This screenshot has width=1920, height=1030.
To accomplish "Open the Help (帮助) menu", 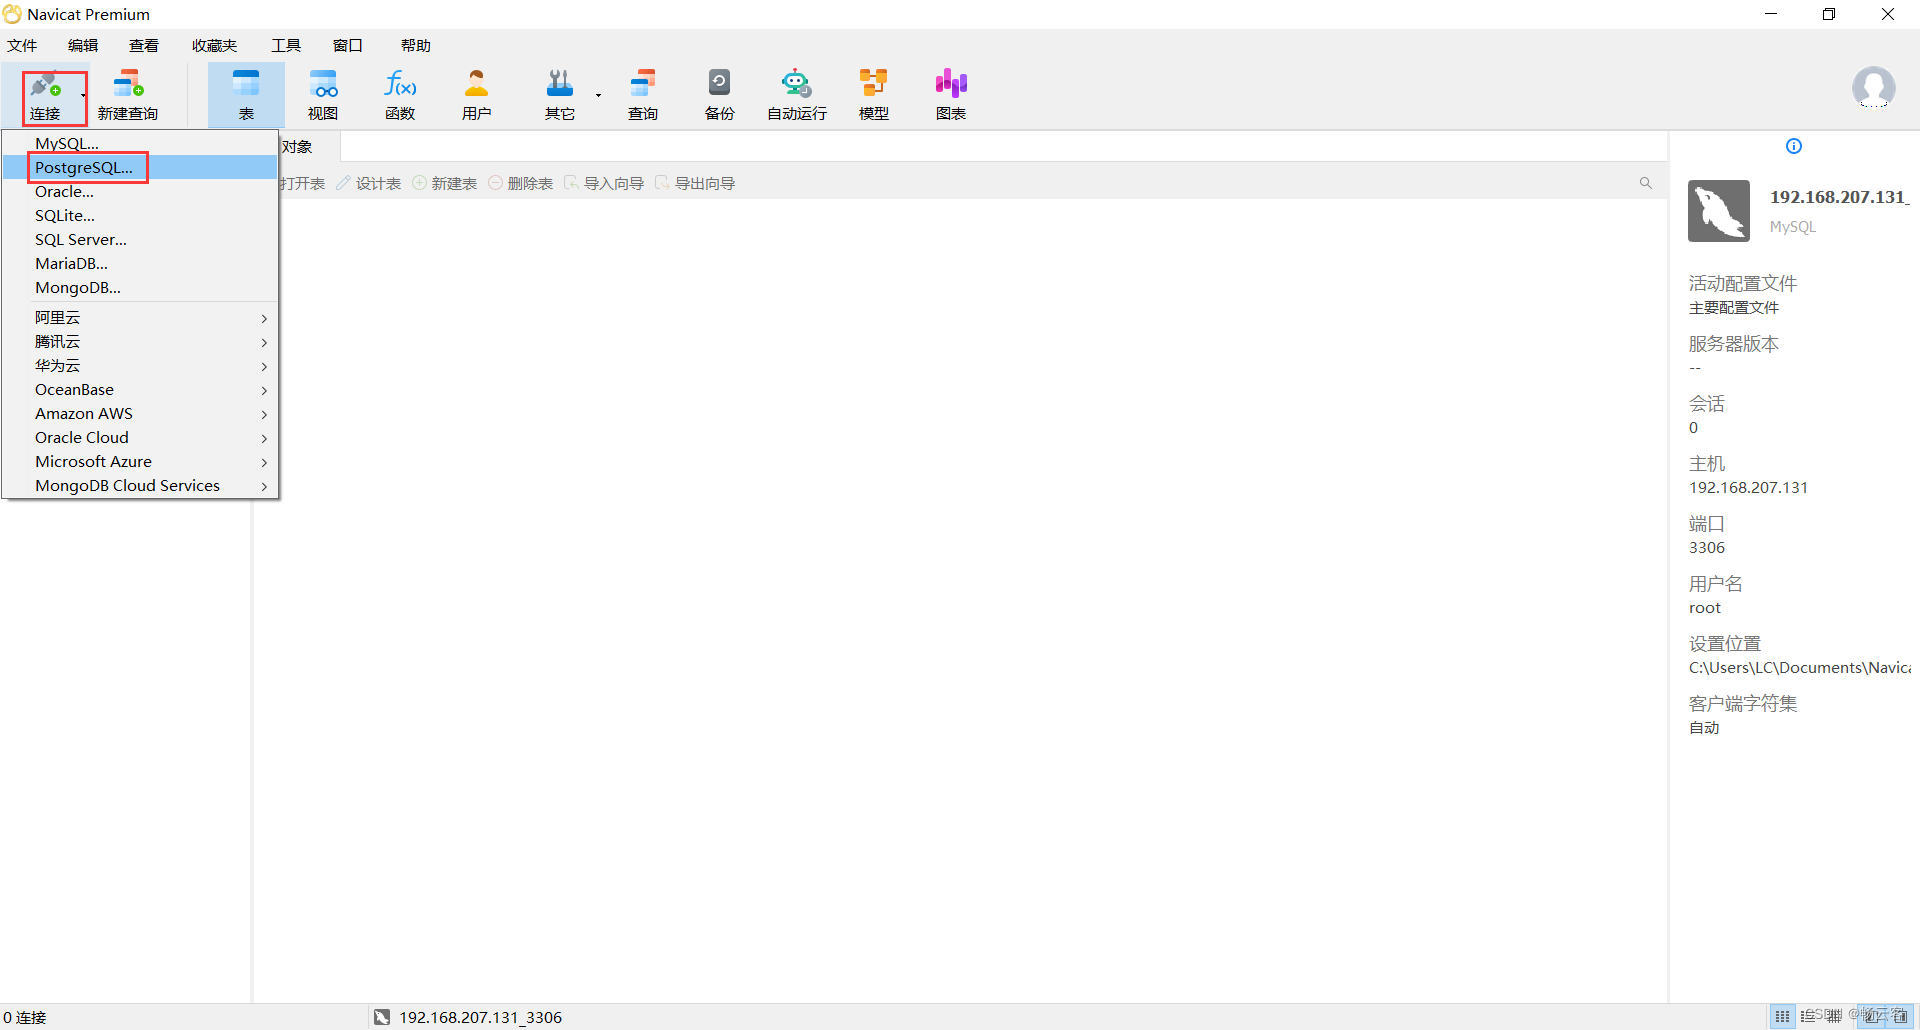I will [416, 46].
